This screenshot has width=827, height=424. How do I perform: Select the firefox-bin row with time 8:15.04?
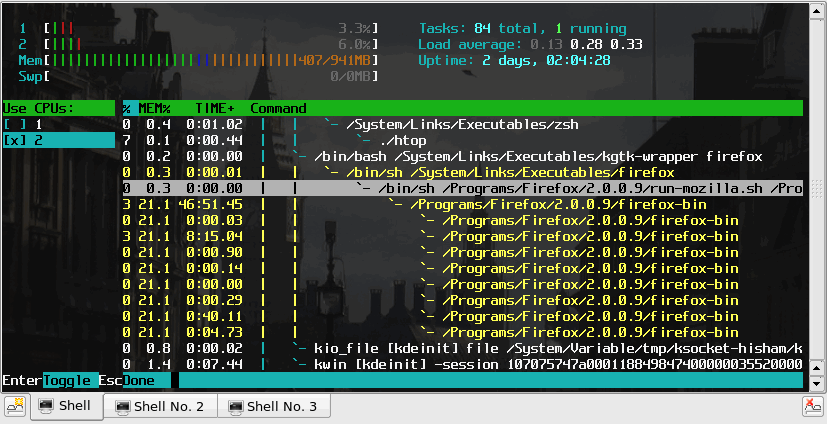[463, 236]
